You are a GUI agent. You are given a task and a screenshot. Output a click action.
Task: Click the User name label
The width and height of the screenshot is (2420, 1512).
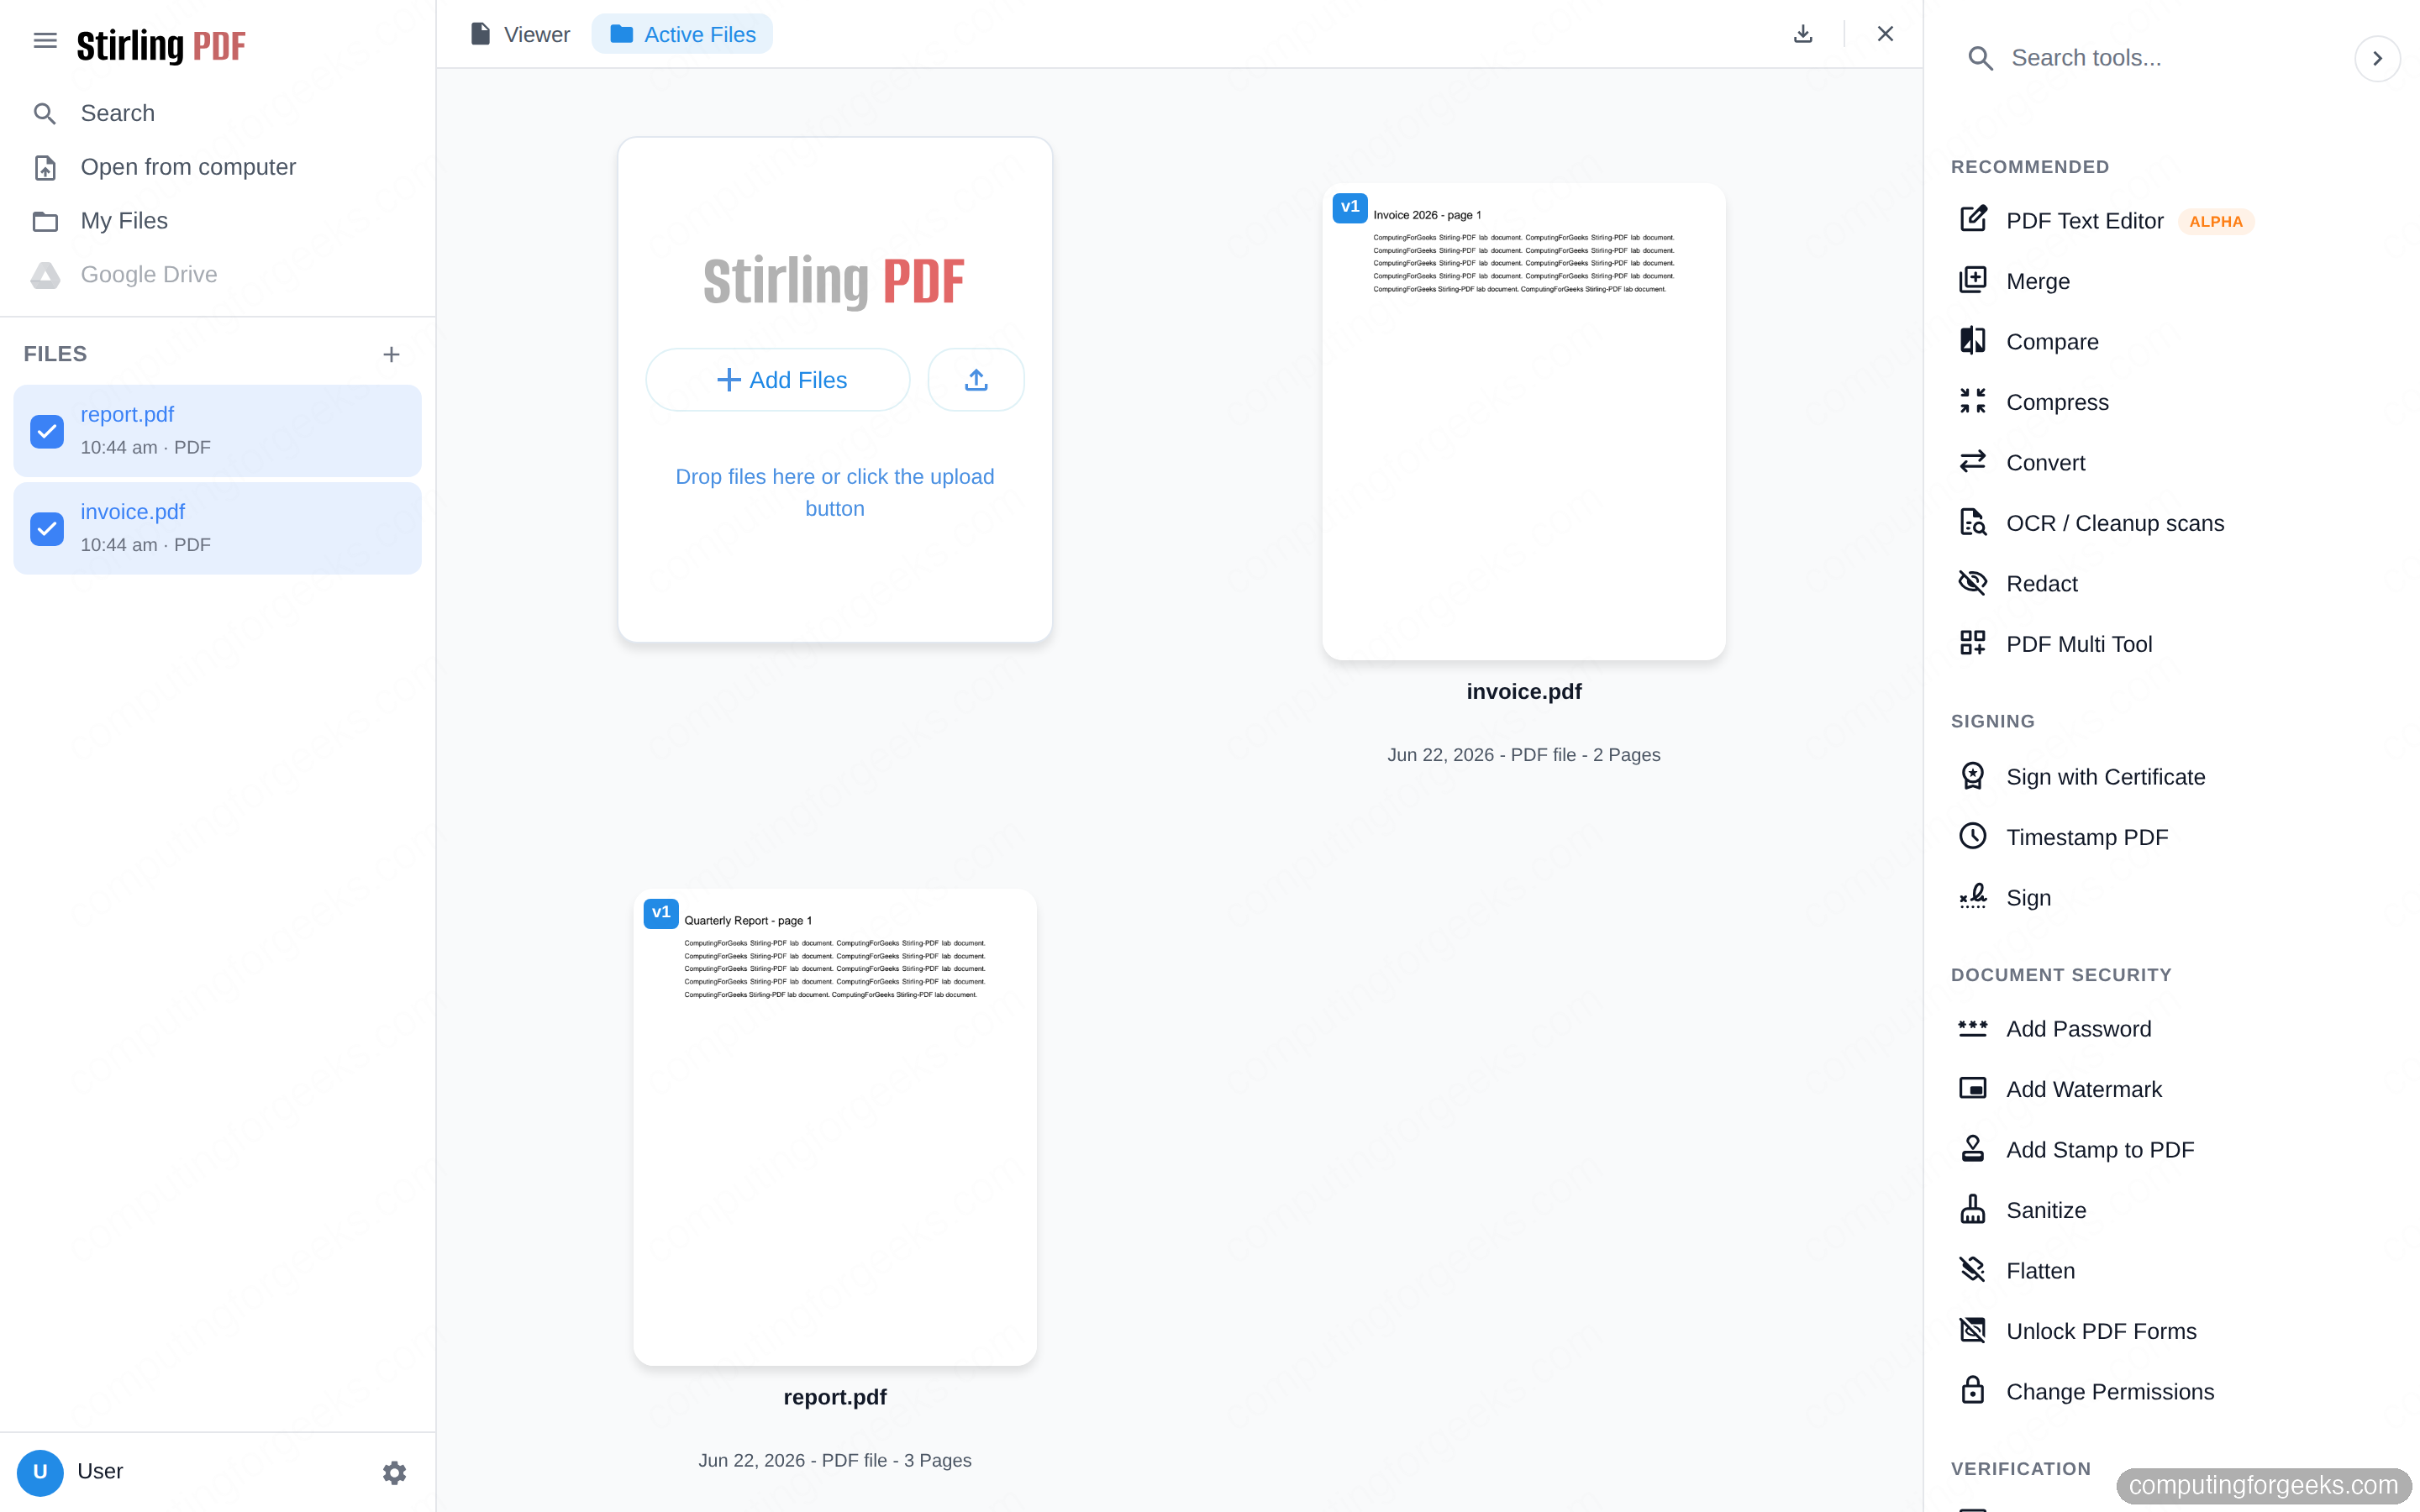point(100,1472)
